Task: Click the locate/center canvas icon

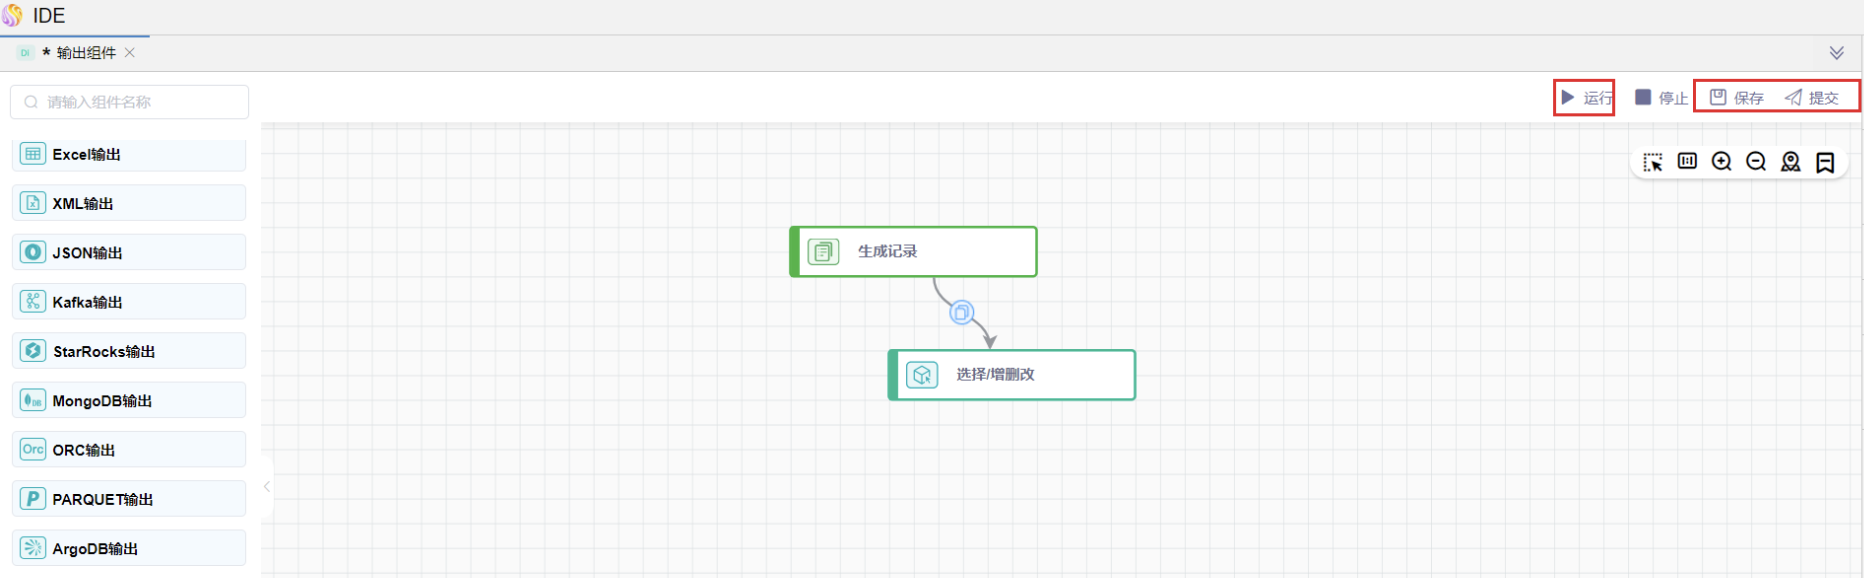Action: (x=1791, y=162)
